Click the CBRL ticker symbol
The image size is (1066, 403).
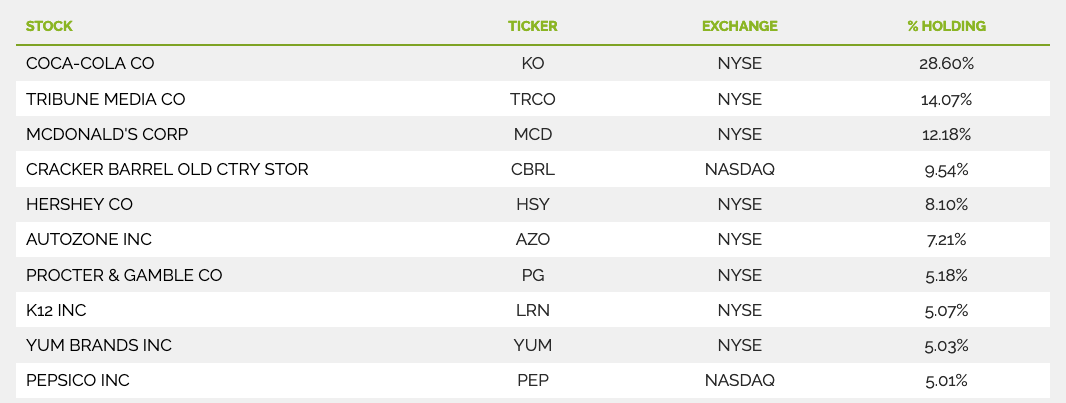tap(533, 169)
